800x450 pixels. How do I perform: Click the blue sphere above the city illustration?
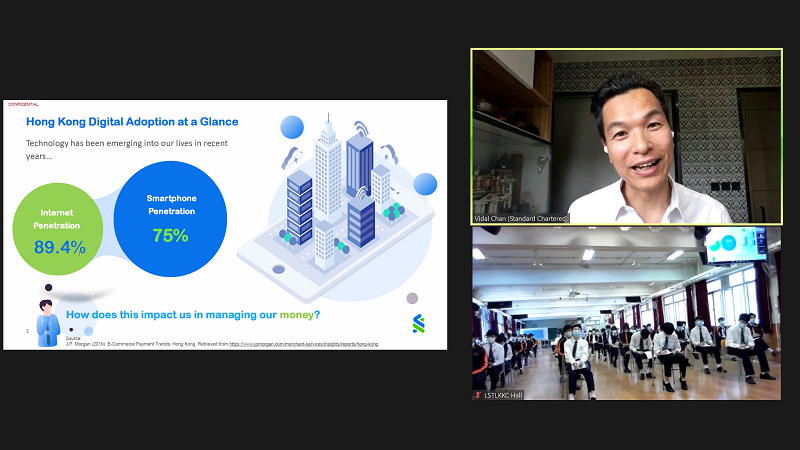292,127
